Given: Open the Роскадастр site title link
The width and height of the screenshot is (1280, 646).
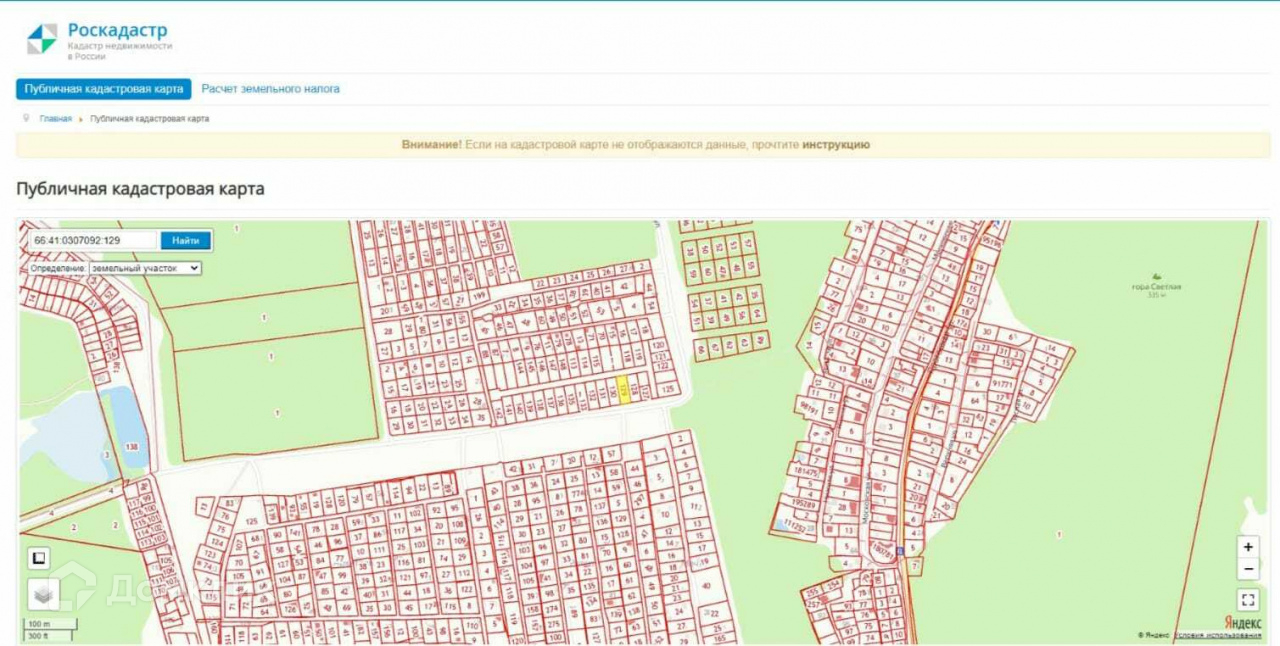Looking at the screenshot, I should click(x=118, y=30).
